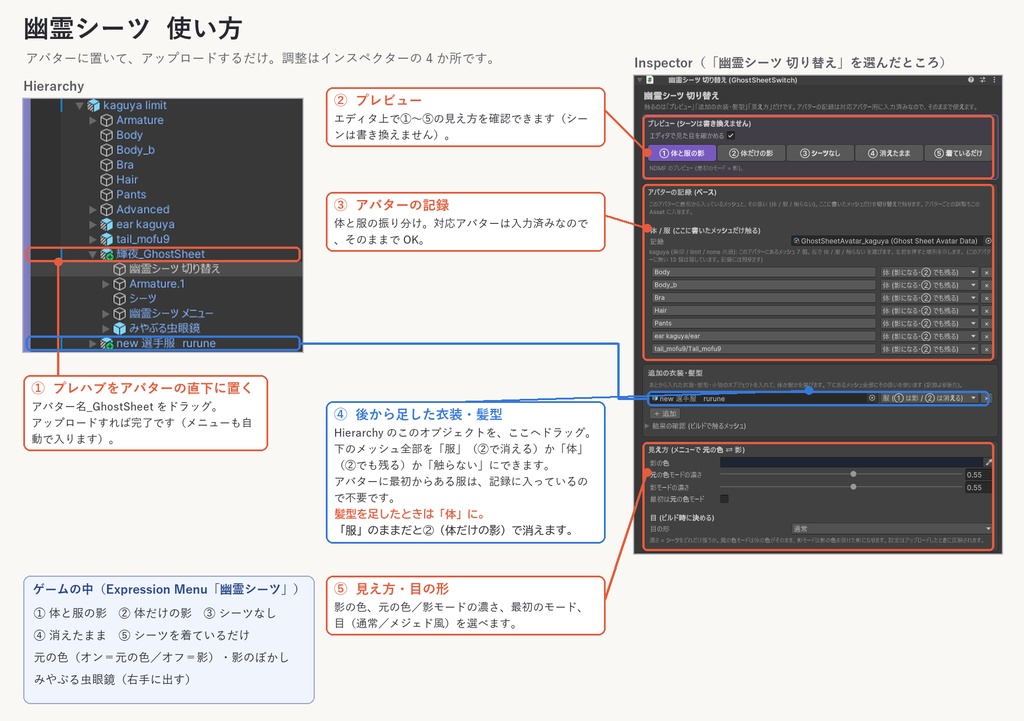Click the cube icon beside シーツ

tap(120, 298)
